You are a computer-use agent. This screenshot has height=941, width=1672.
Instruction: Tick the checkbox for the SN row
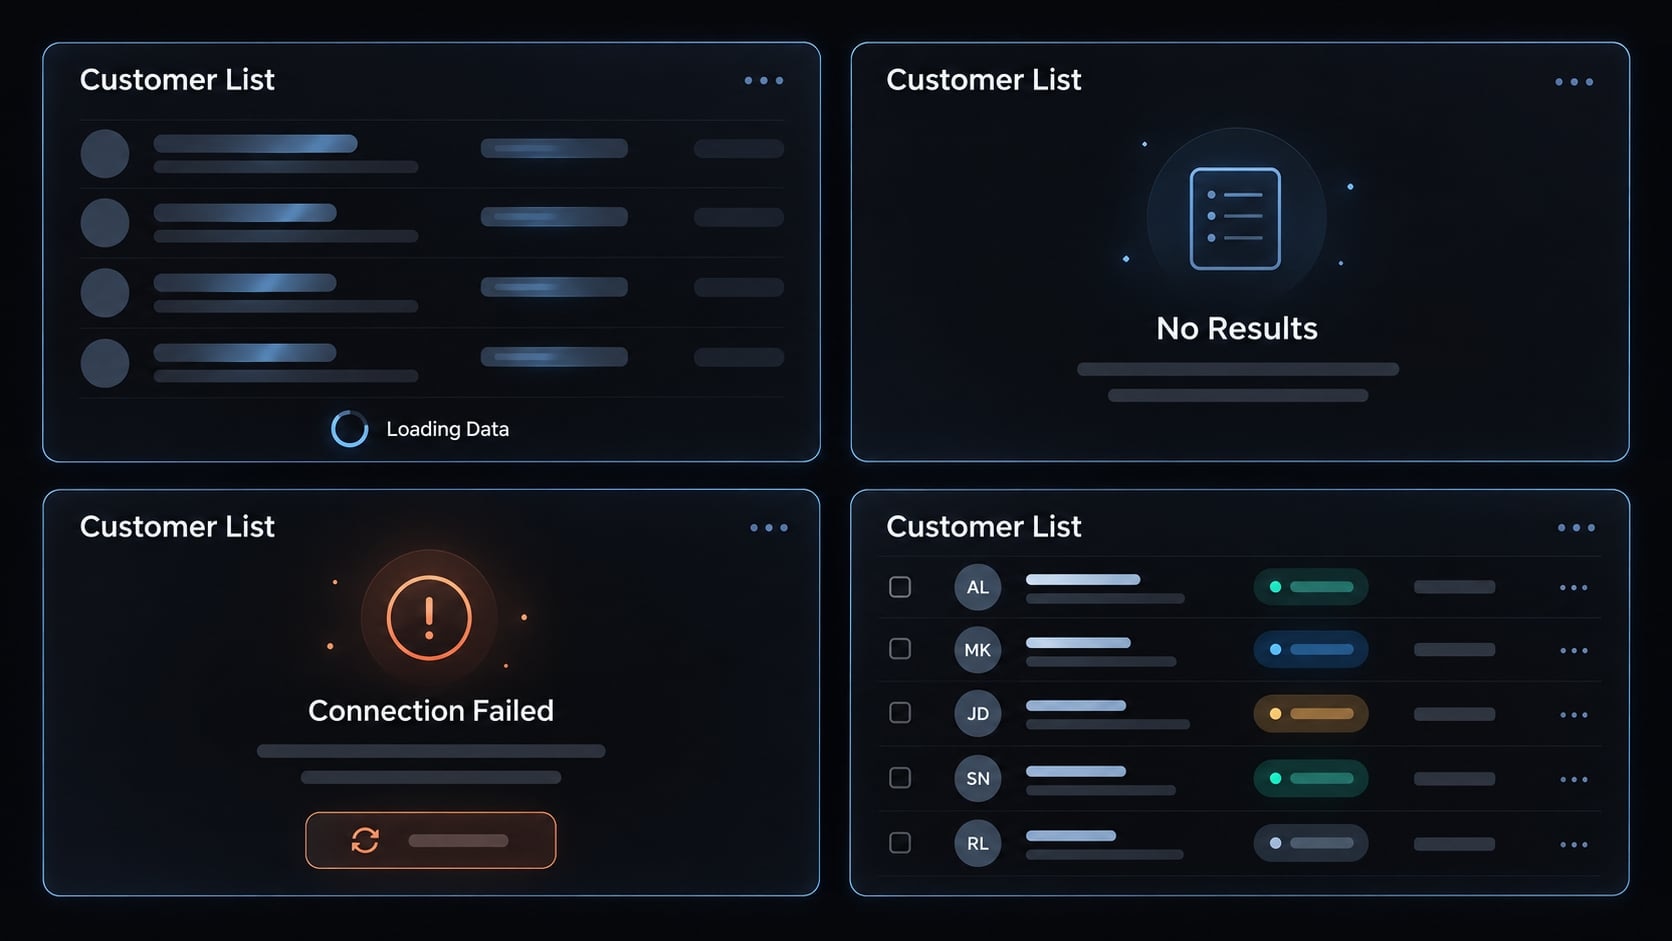click(x=900, y=778)
